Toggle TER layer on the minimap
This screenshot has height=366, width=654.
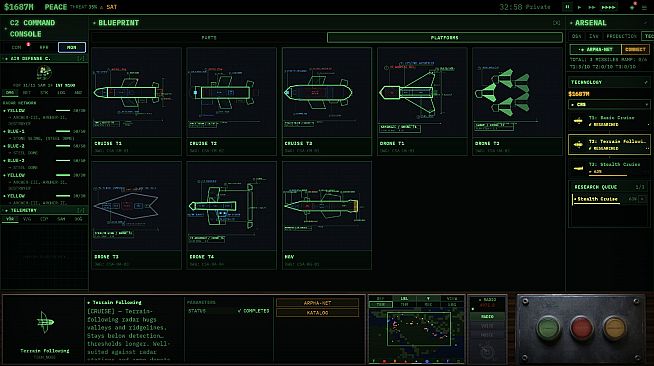coord(381,305)
